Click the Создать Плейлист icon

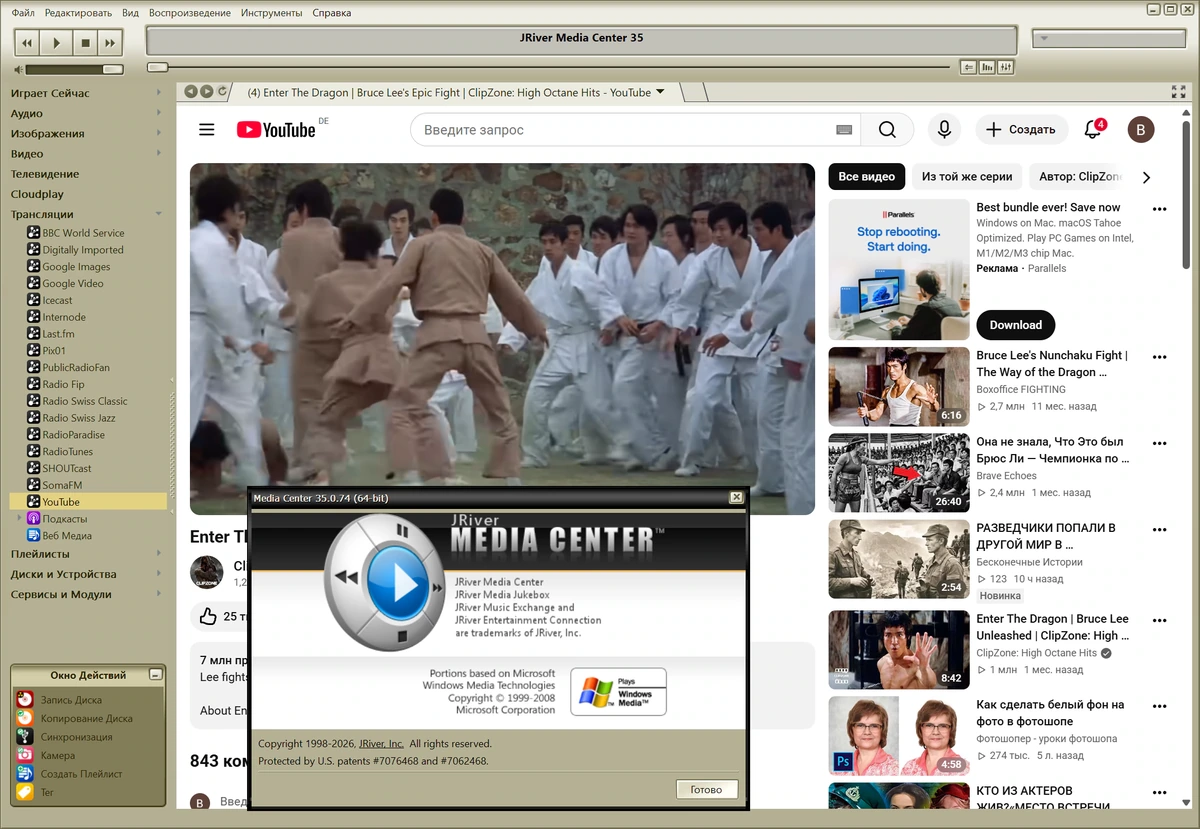(25, 774)
